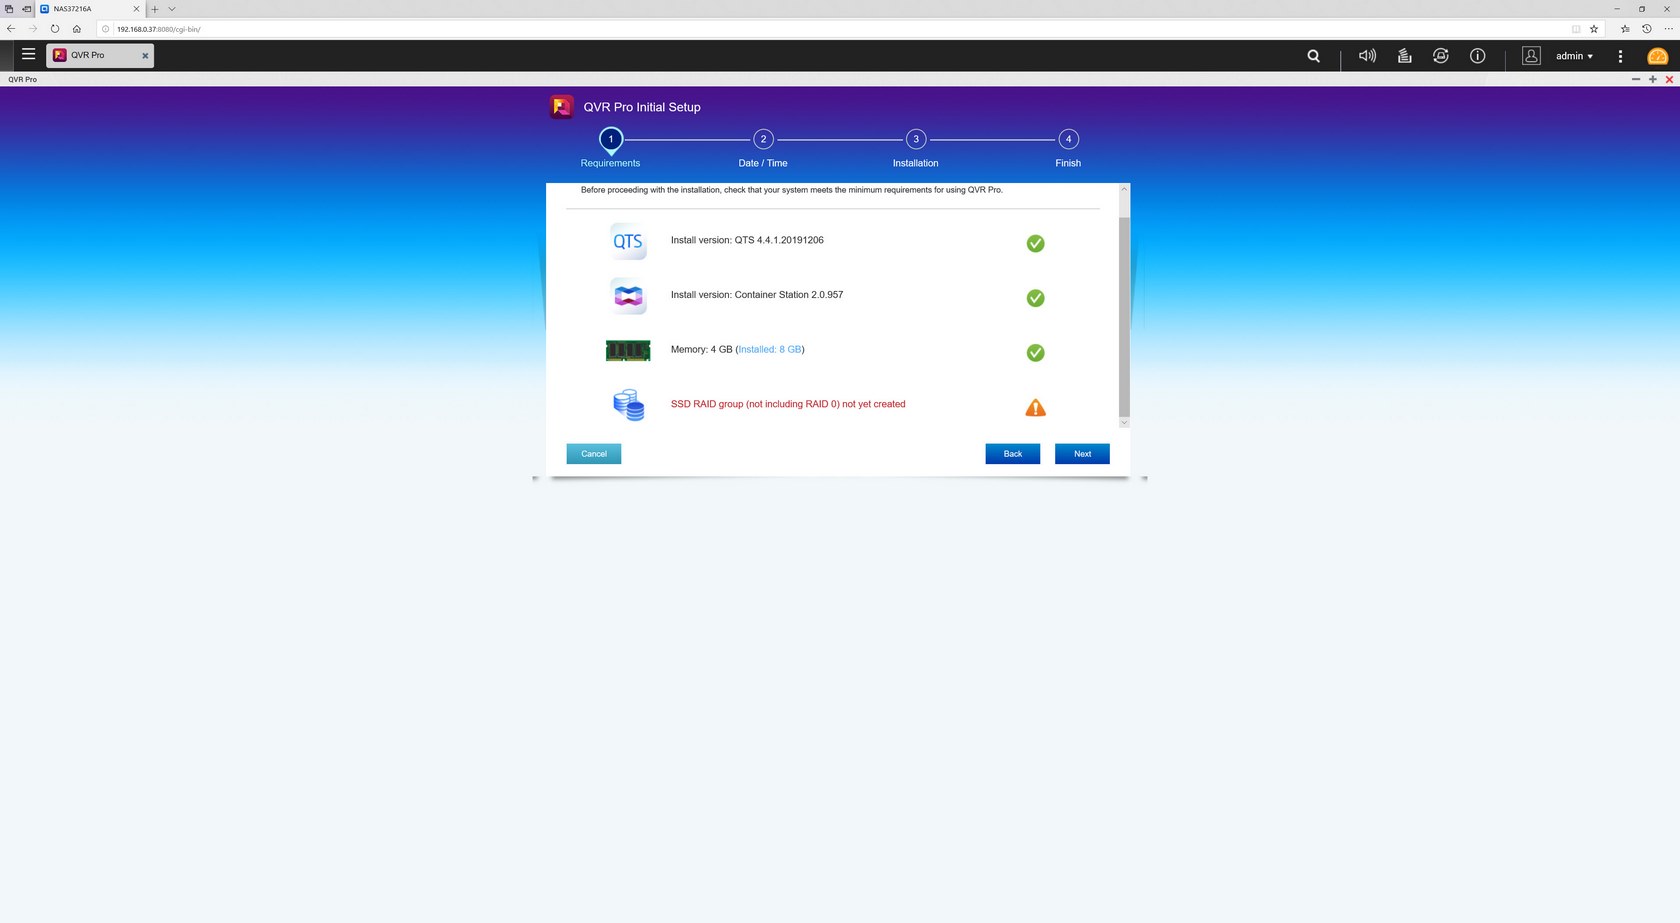Expand the admin account dropdown

[1574, 56]
